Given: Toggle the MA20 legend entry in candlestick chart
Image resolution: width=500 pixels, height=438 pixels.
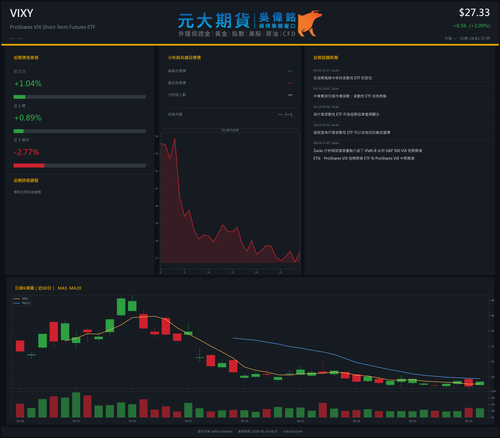Looking at the screenshot, I should [22, 303].
